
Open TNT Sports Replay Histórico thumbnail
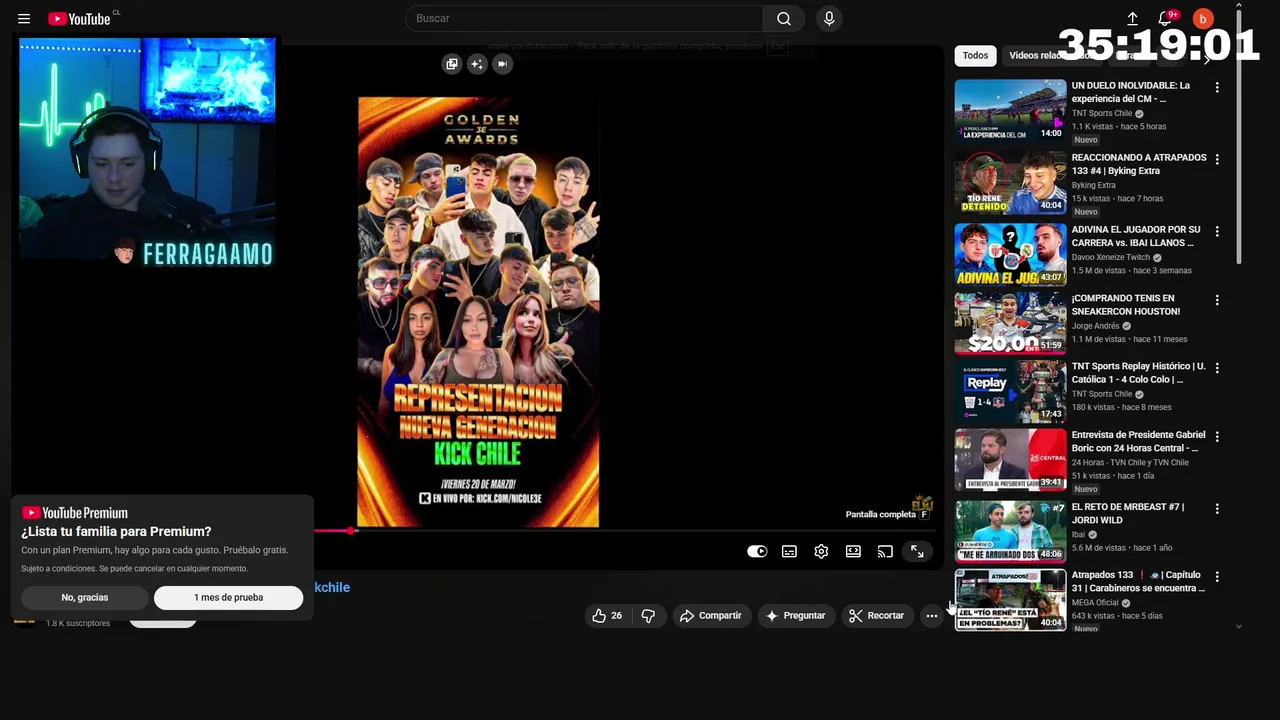1010,391
